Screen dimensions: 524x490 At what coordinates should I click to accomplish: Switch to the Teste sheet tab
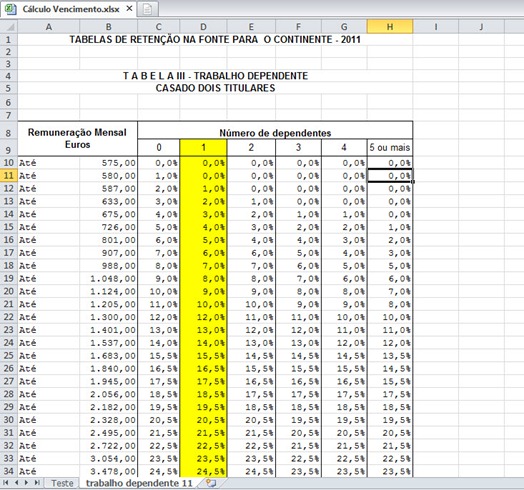click(x=62, y=483)
